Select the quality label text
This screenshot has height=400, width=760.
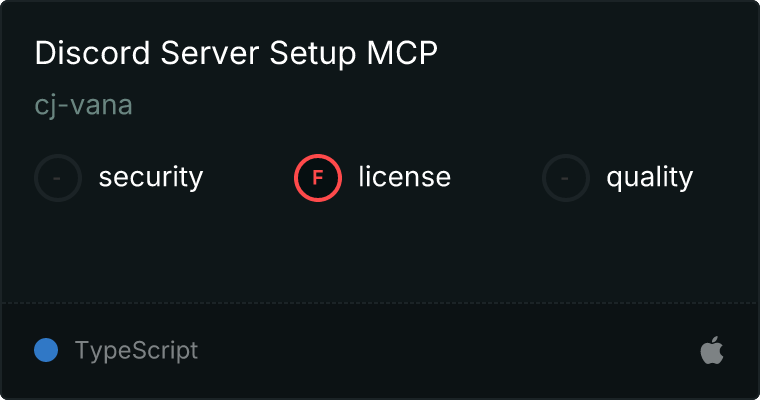[649, 177]
